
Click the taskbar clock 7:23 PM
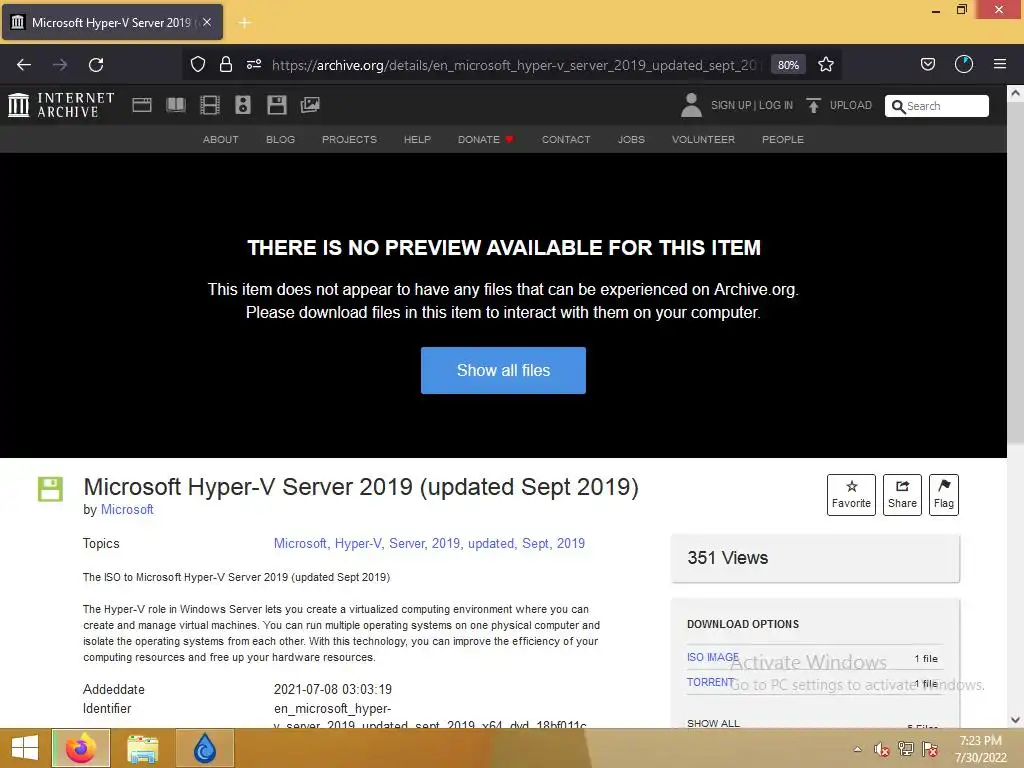(x=980, y=741)
